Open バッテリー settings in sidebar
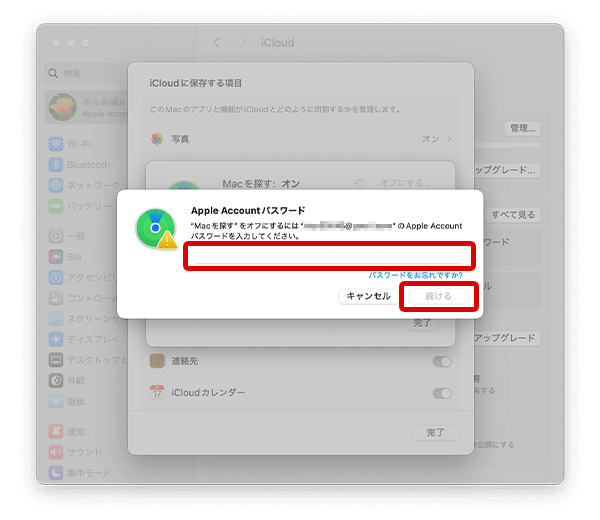Image resolution: width=600 pixels, height=520 pixels. (x=80, y=206)
